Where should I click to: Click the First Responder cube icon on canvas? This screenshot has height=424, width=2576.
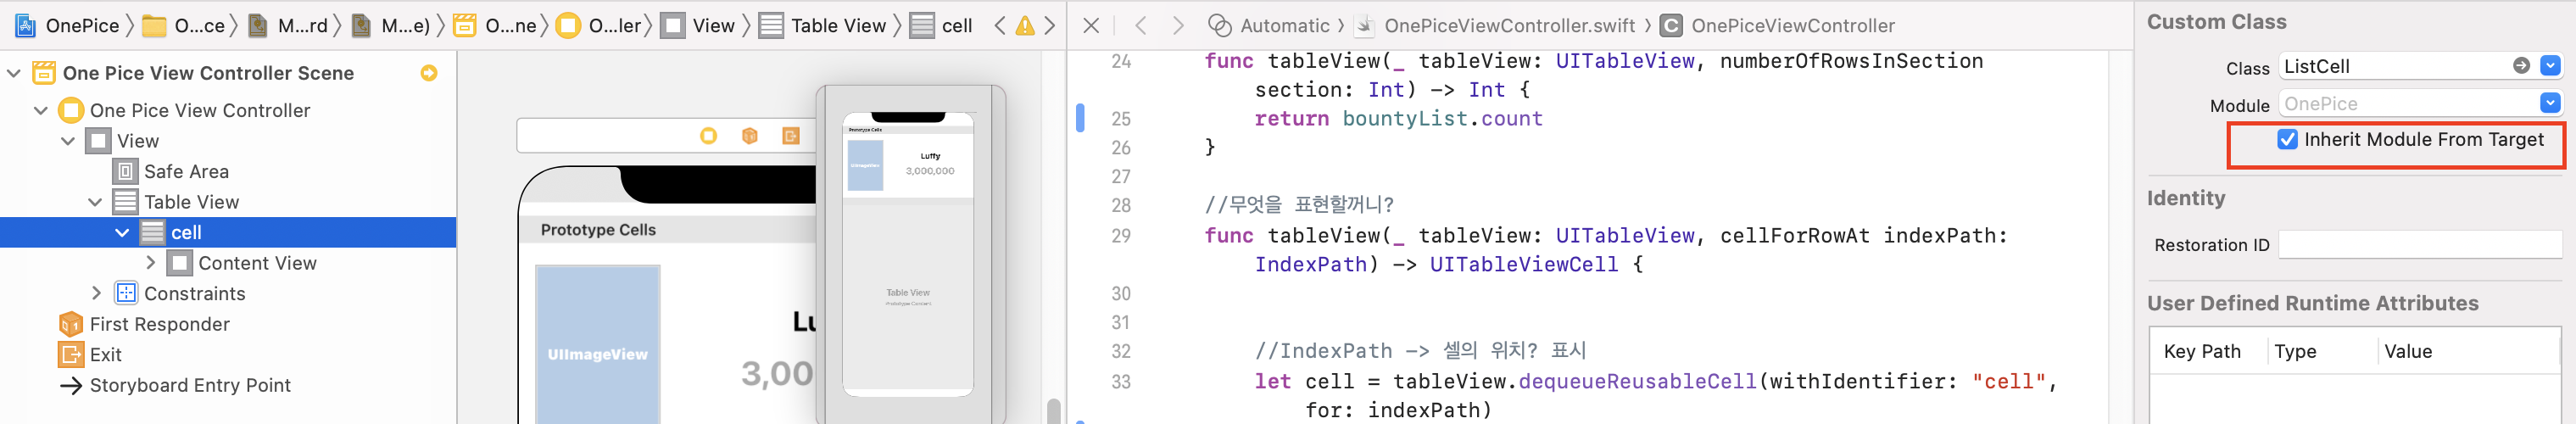[x=749, y=136]
